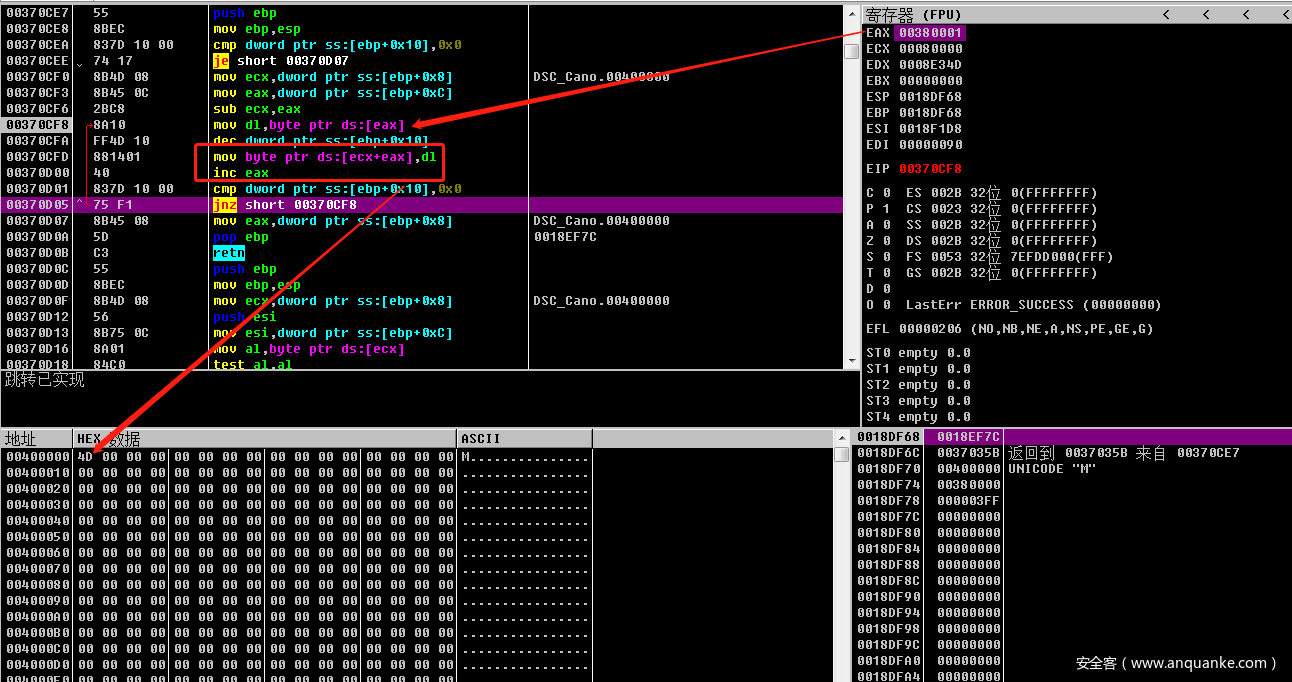The height and width of the screenshot is (682, 1292).
Task: Click the 寄存器 (FPU) registers panel header
Action: point(913,14)
